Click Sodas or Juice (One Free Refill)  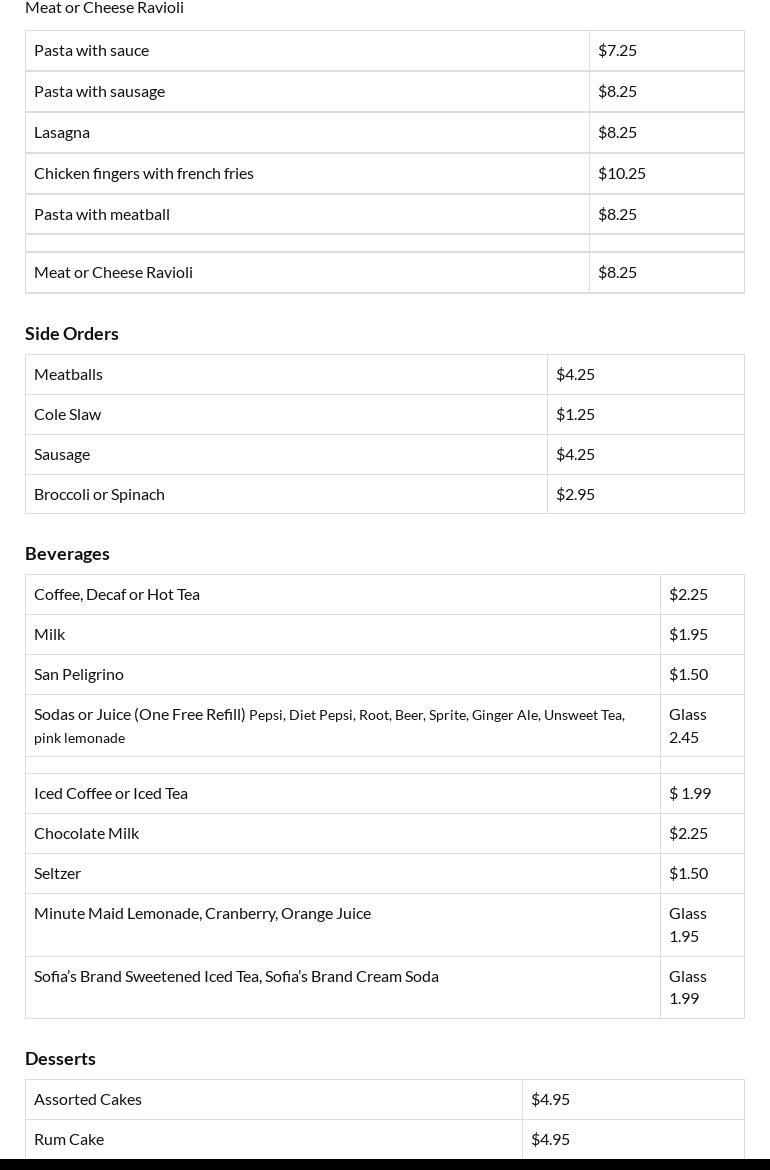[x=140, y=715]
